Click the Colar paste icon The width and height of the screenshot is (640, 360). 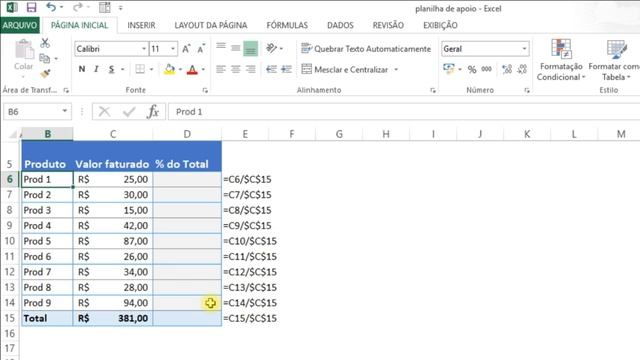pos(24,50)
